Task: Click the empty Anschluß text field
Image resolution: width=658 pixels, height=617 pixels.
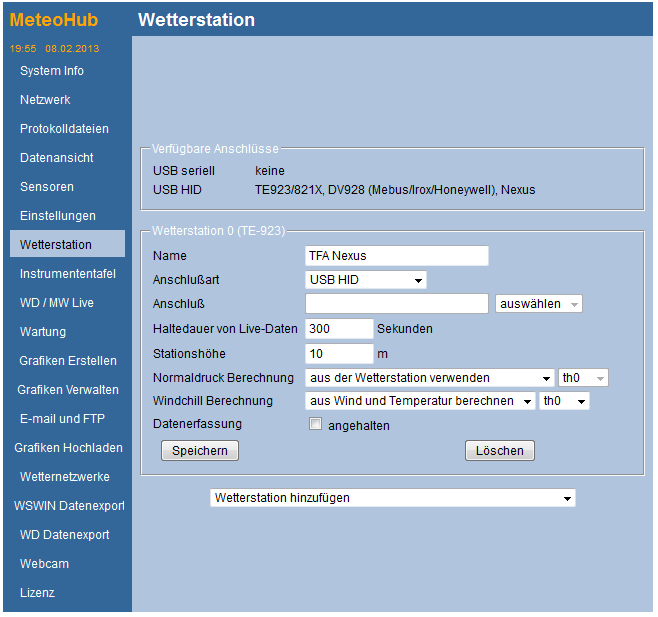Action: [397, 303]
